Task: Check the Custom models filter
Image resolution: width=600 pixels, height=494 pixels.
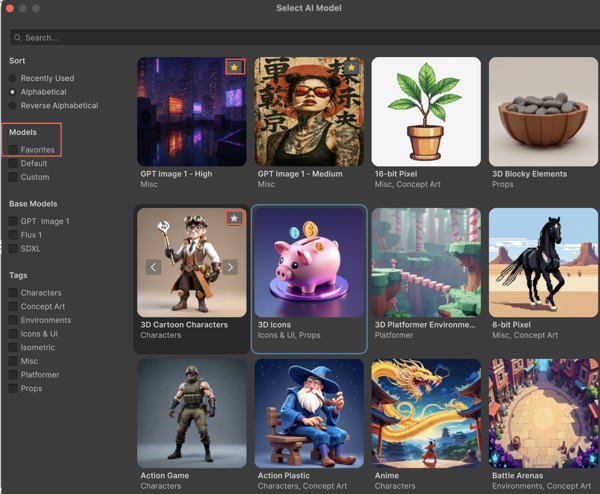Action: [13, 177]
